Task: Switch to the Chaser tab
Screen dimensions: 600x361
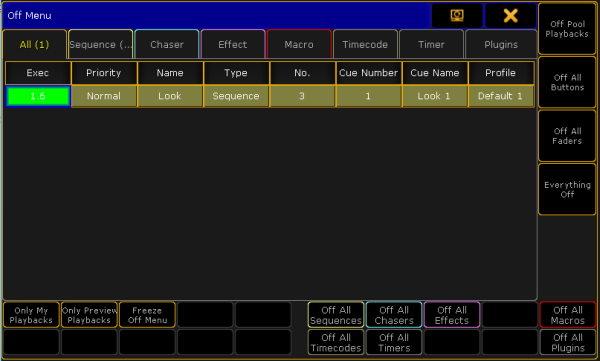Action: [167, 44]
